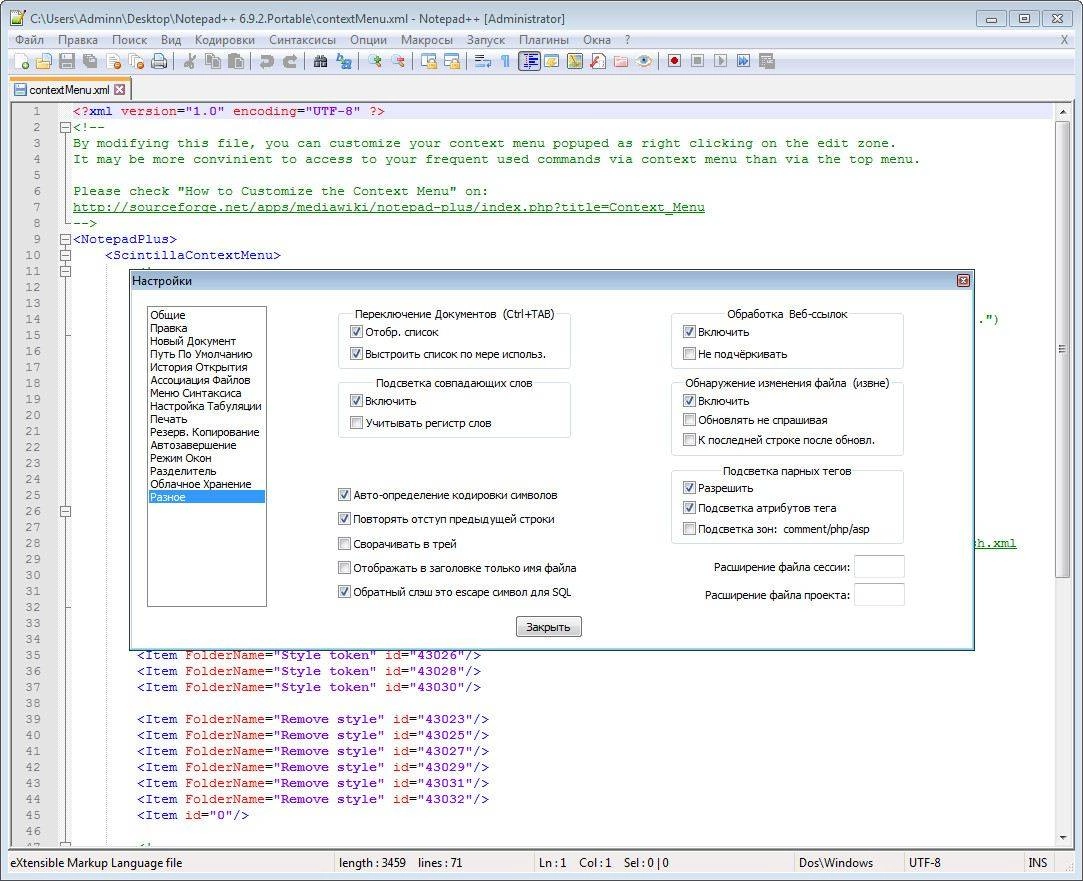The width and height of the screenshot is (1083, 881).
Task: Click the Close All documents icon
Action: 136,61
